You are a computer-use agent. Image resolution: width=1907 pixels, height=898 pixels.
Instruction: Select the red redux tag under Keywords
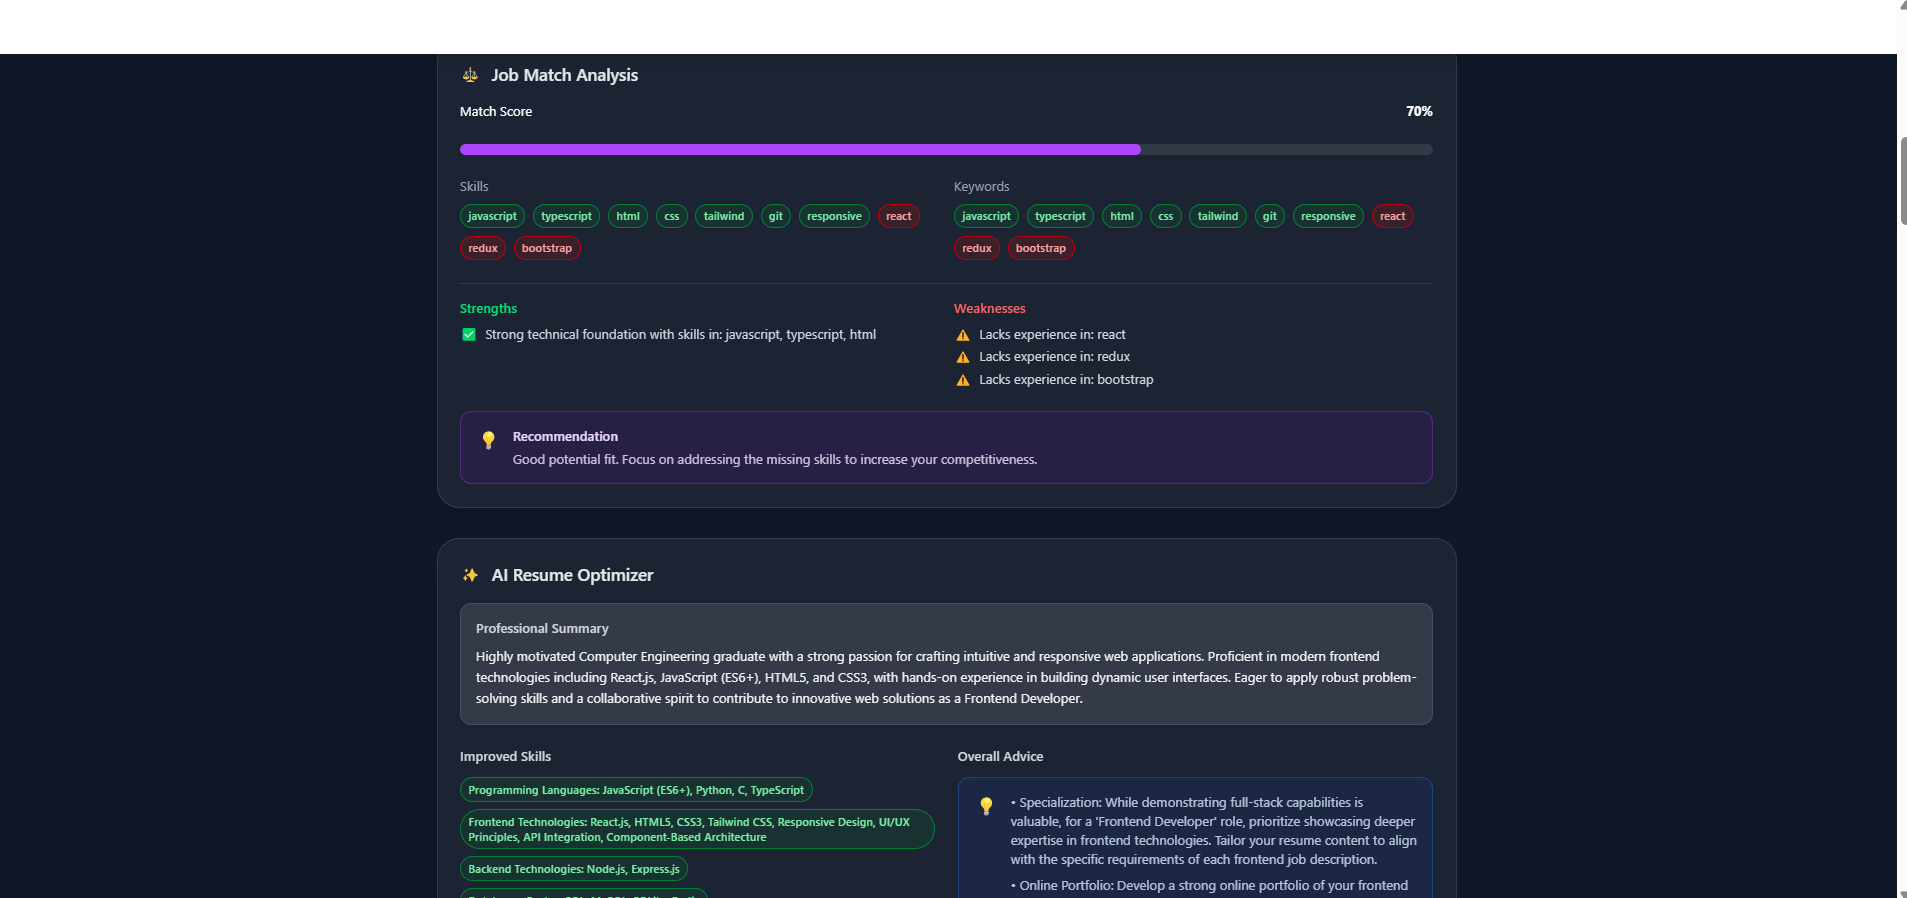point(977,248)
